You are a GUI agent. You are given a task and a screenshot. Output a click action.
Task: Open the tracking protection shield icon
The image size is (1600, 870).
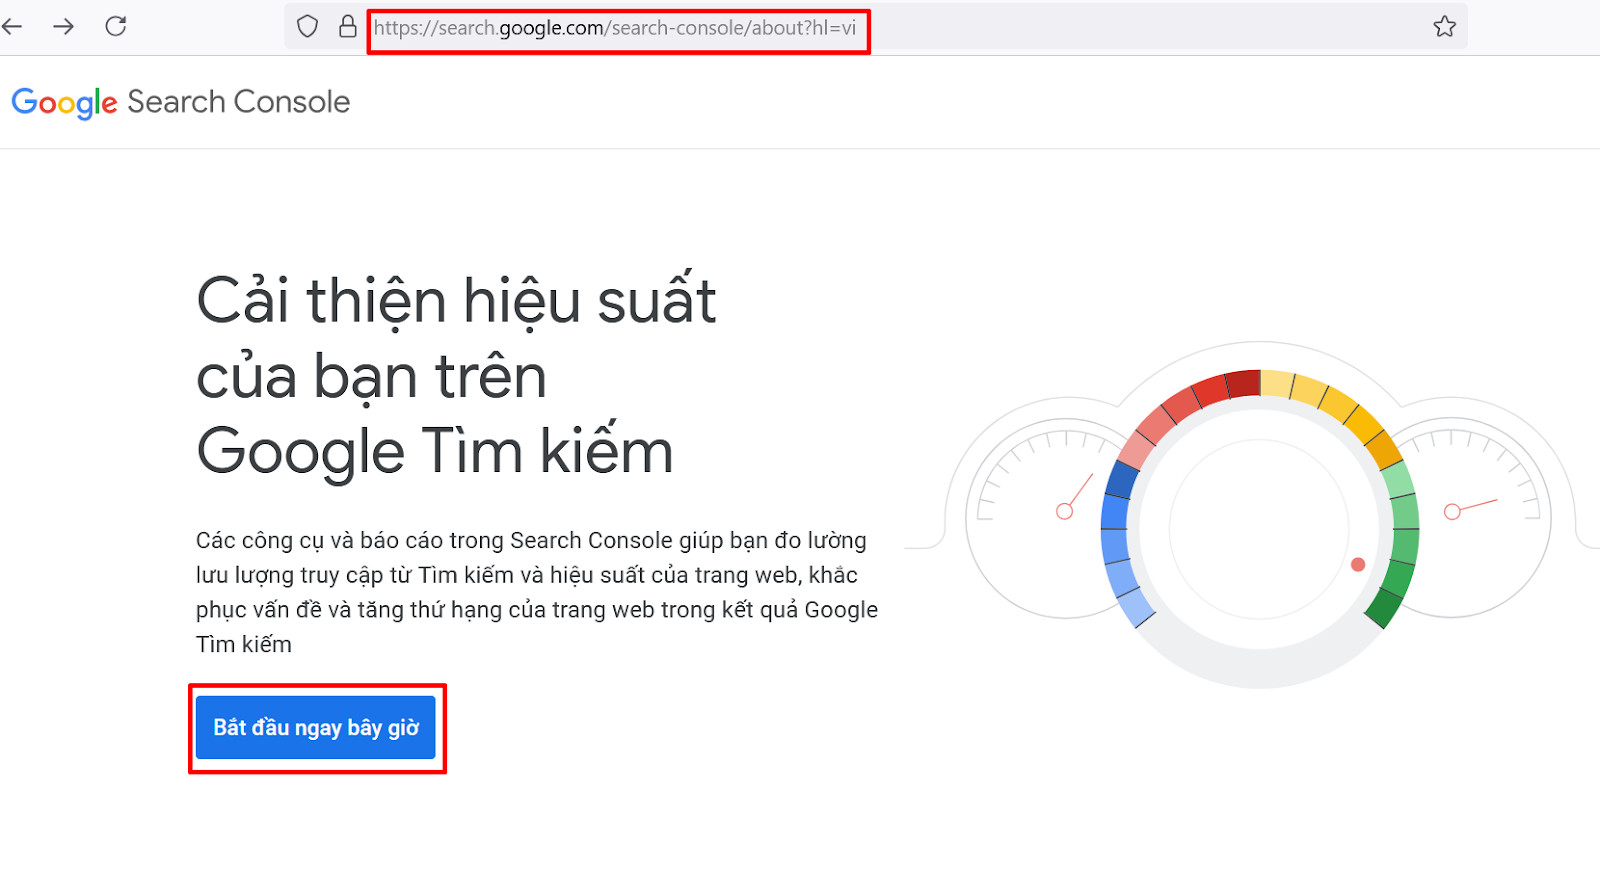tap(307, 26)
